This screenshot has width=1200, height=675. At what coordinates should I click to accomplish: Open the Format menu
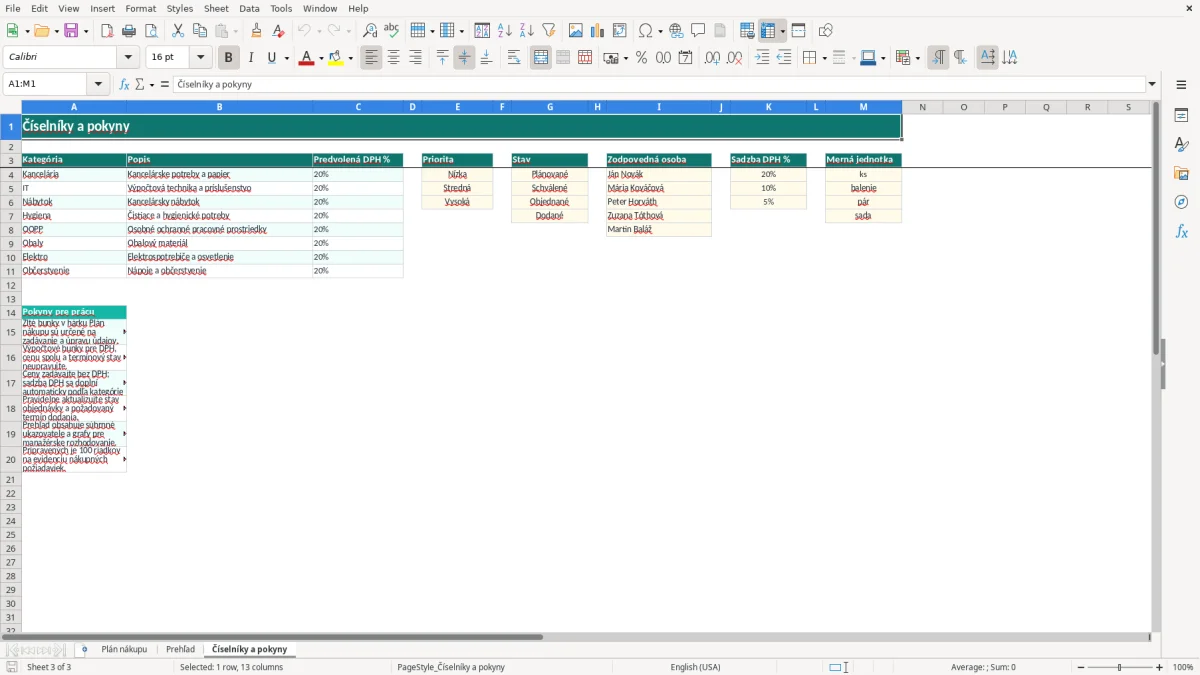140,8
